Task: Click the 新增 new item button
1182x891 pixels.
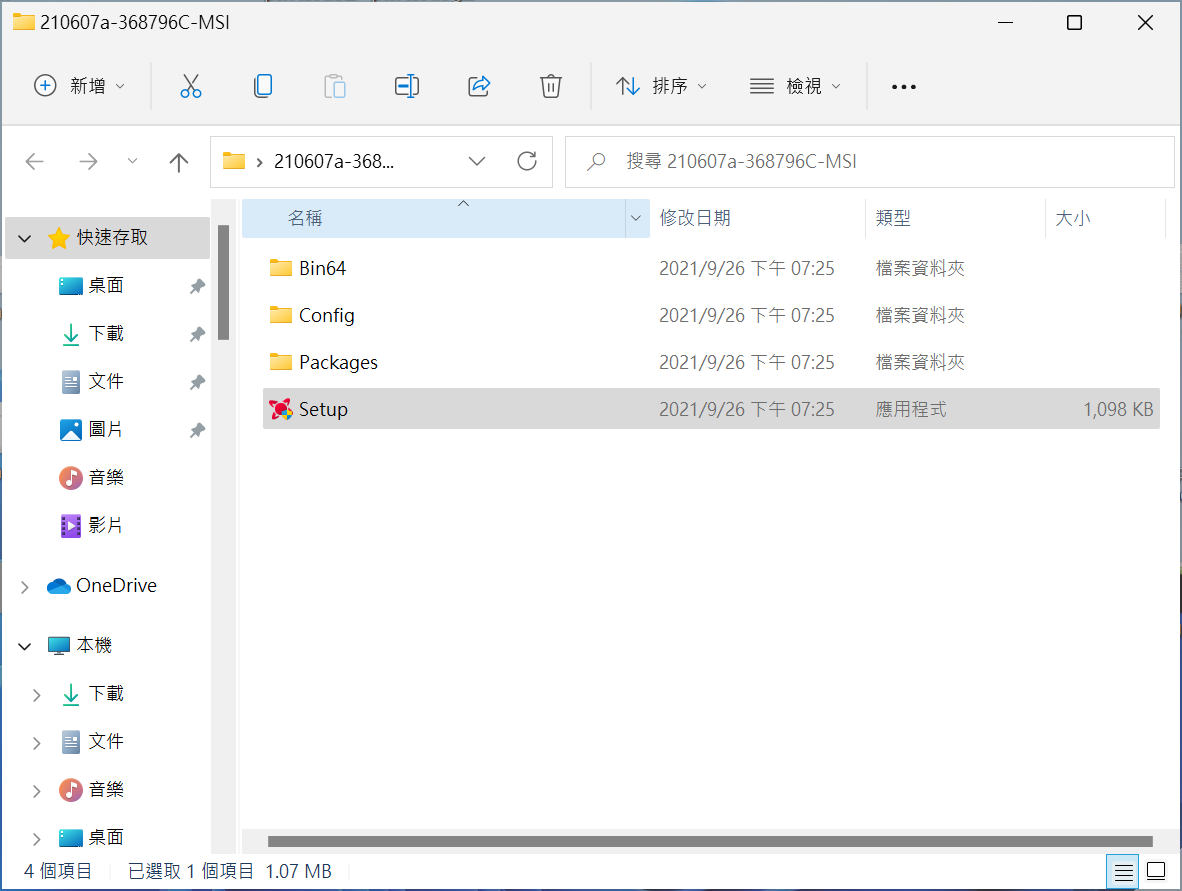Action: click(80, 86)
